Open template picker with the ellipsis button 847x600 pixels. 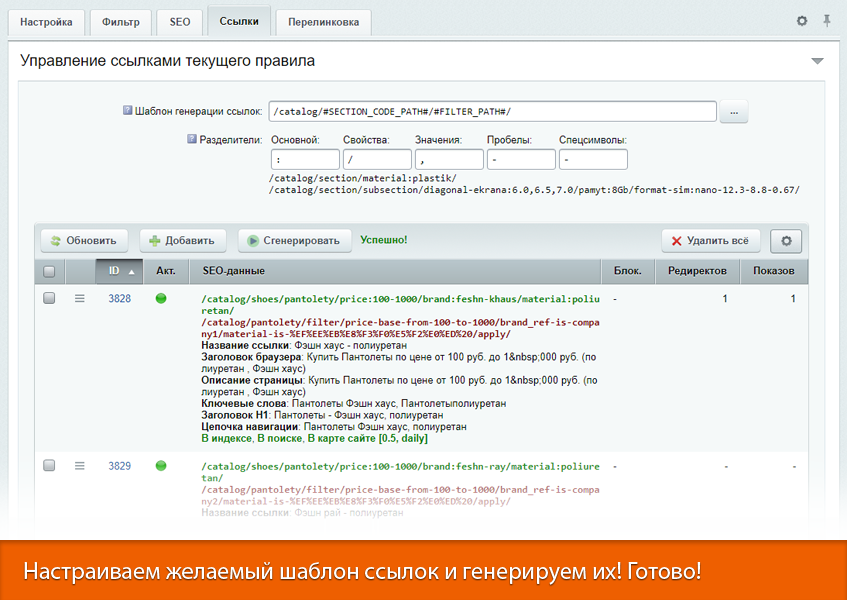pyautogui.click(x=733, y=112)
